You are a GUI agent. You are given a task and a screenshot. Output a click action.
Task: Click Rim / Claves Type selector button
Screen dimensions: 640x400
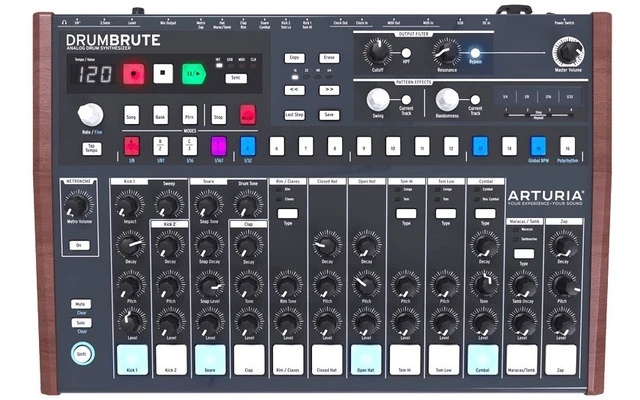click(288, 213)
